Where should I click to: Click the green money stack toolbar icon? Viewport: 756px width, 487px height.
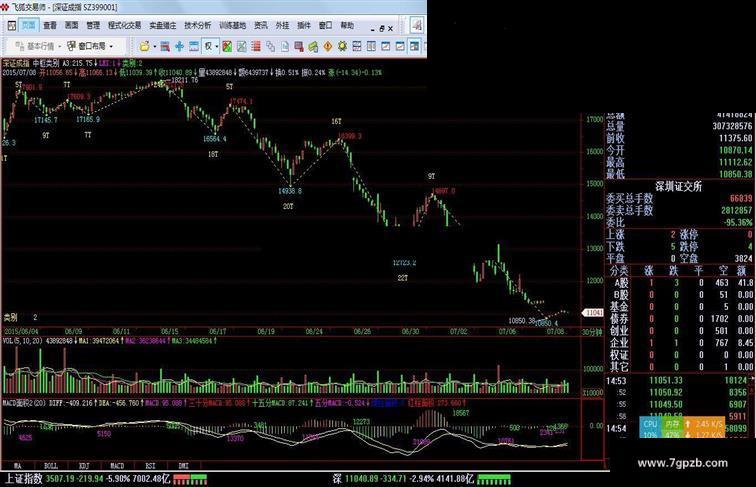pos(313,46)
